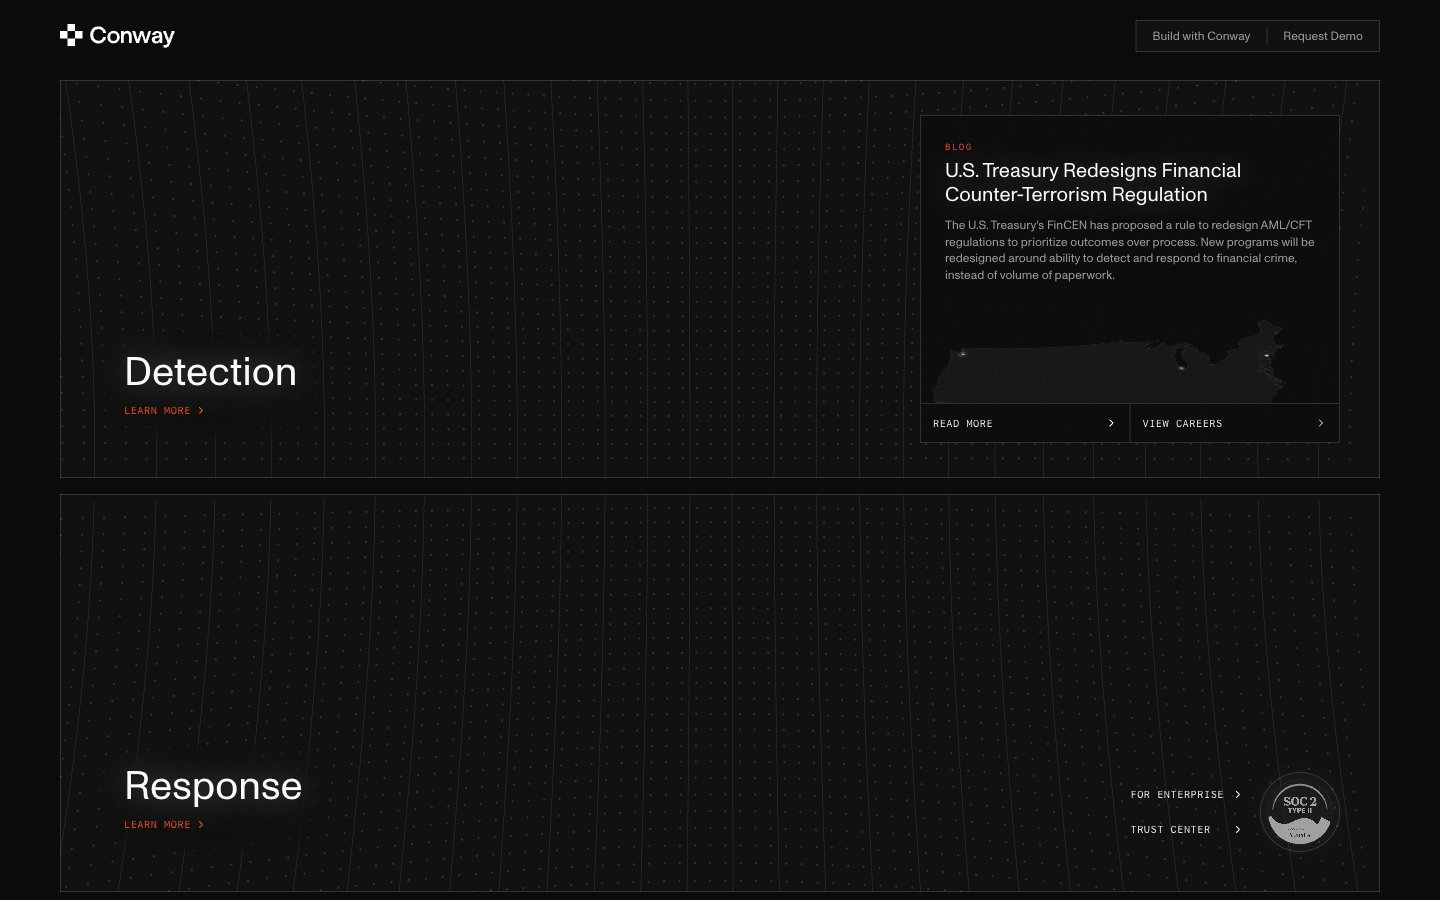Click the Conway cross logo icon

click(x=71, y=36)
